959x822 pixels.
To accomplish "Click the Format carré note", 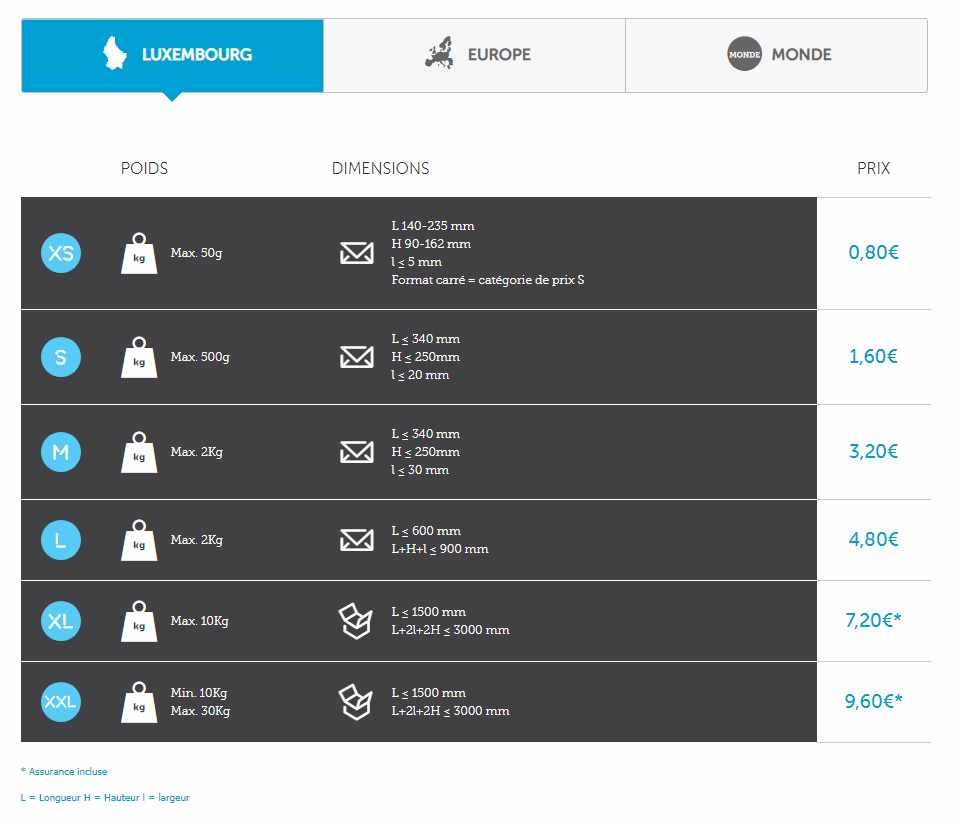I will pos(488,280).
